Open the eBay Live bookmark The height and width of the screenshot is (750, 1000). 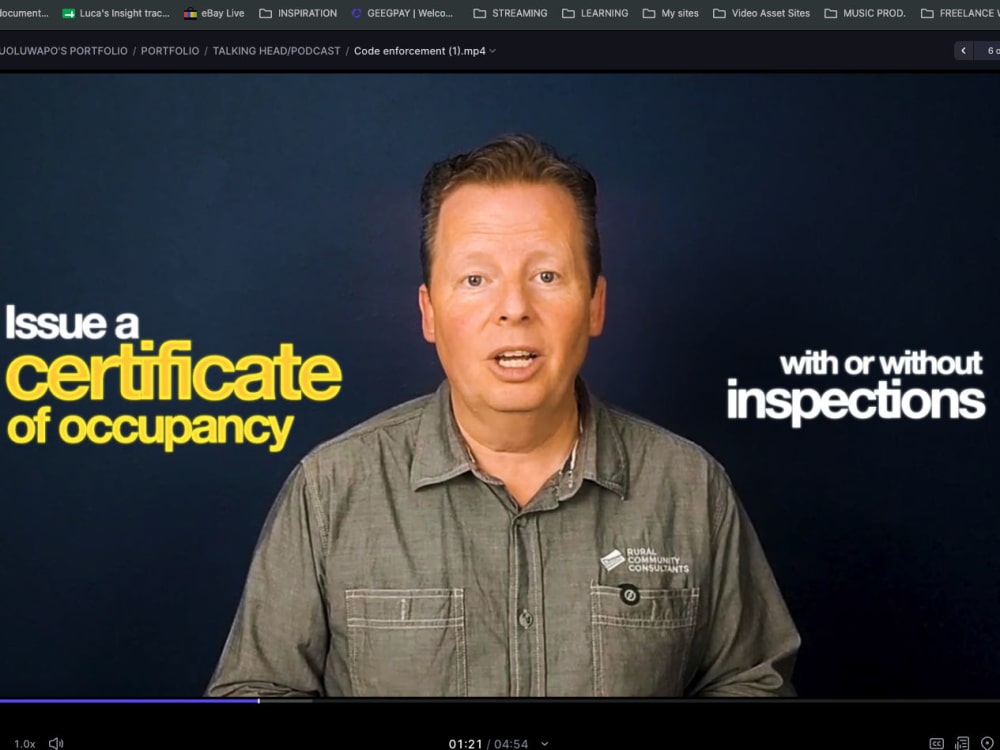coord(214,13)
